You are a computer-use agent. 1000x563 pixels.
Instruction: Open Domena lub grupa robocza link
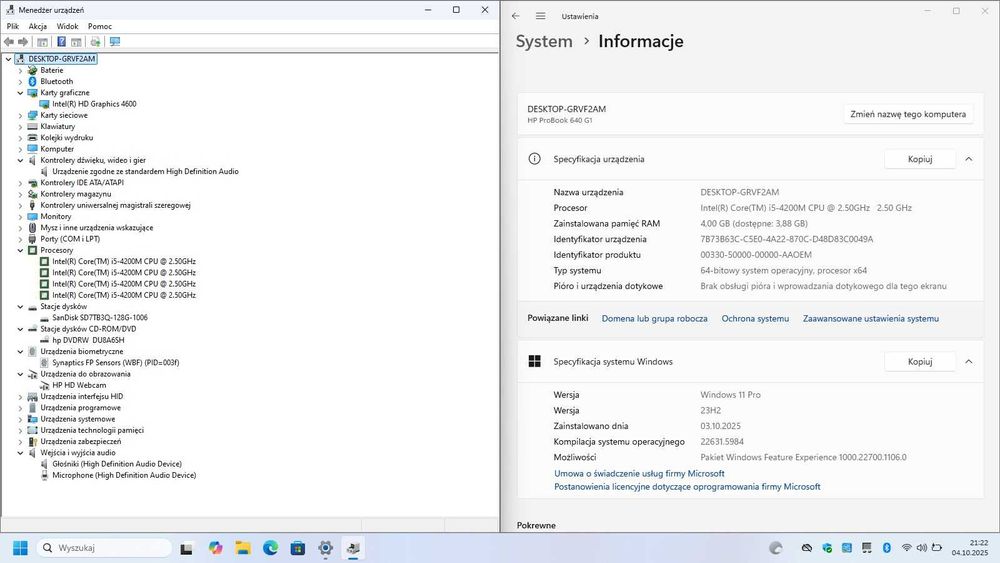(x=654, y=318)
